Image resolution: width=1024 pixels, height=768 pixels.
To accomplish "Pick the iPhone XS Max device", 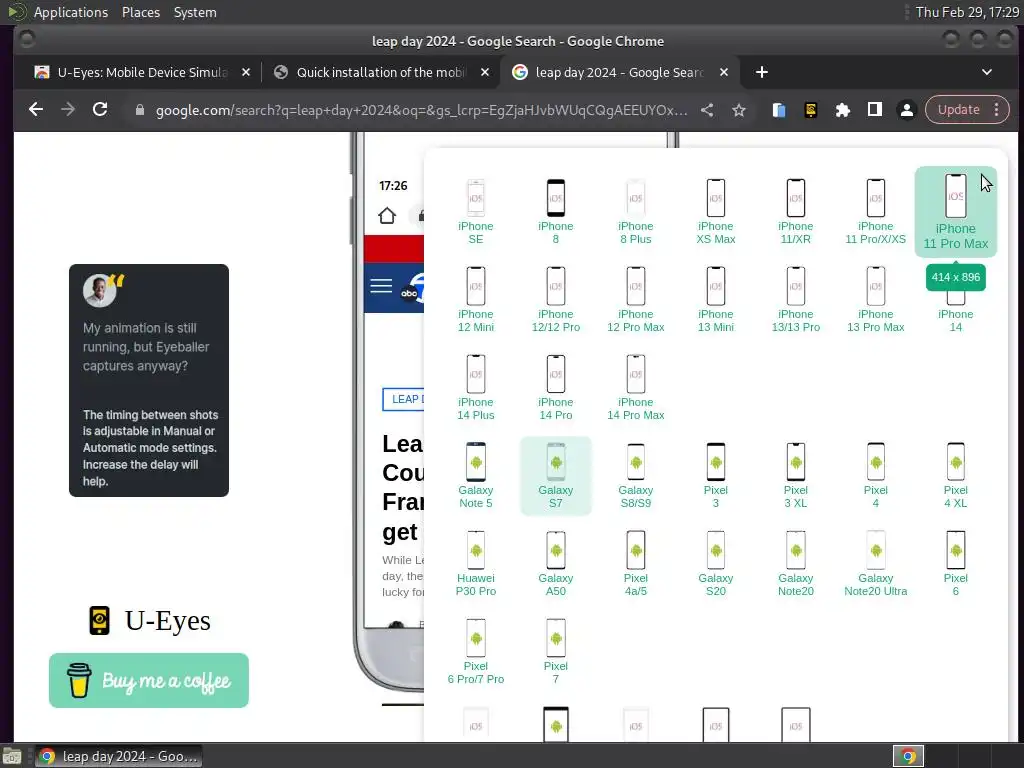I will [x=716, y=212].
